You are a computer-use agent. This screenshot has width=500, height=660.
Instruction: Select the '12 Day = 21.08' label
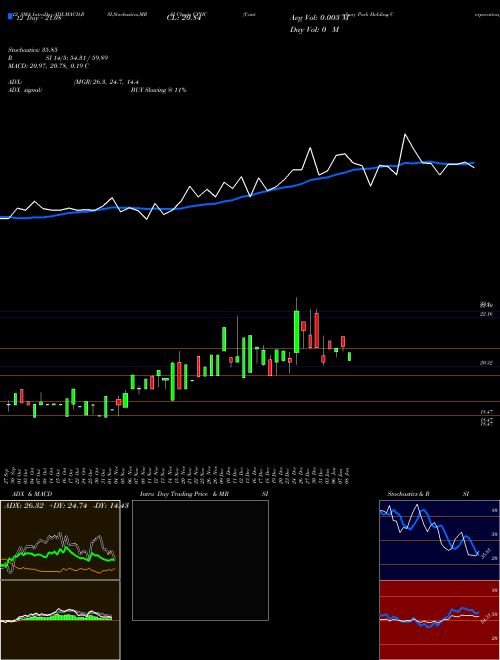(38, 18)
